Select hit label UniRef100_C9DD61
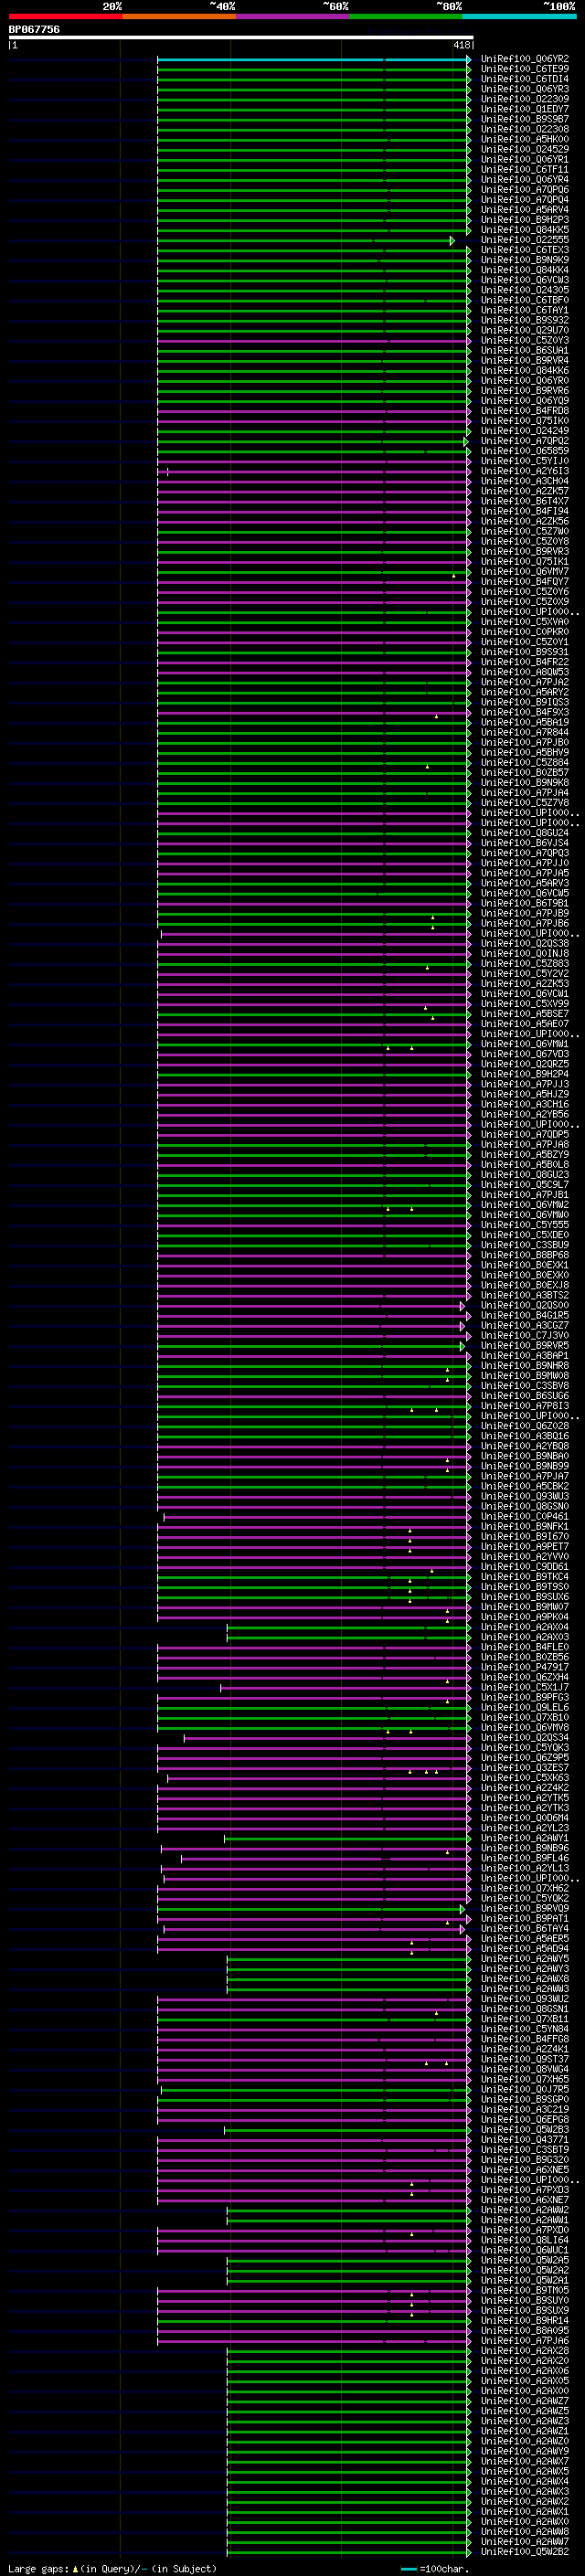 525,1567
